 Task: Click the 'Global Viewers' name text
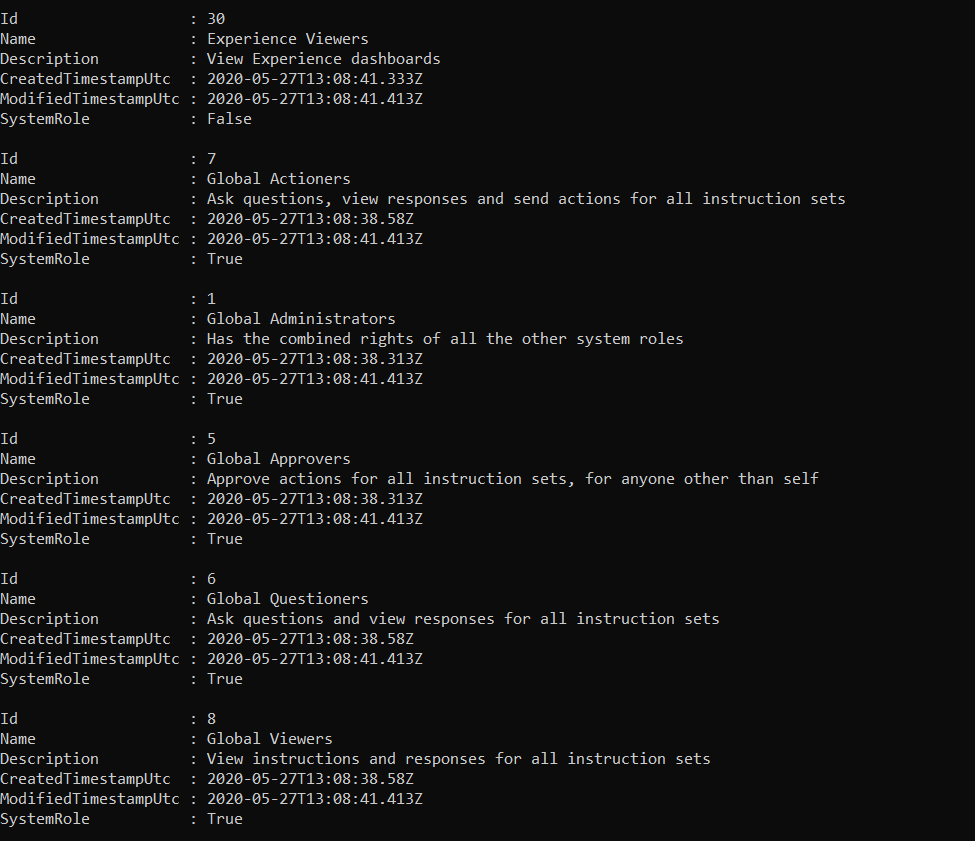point(269,739)
